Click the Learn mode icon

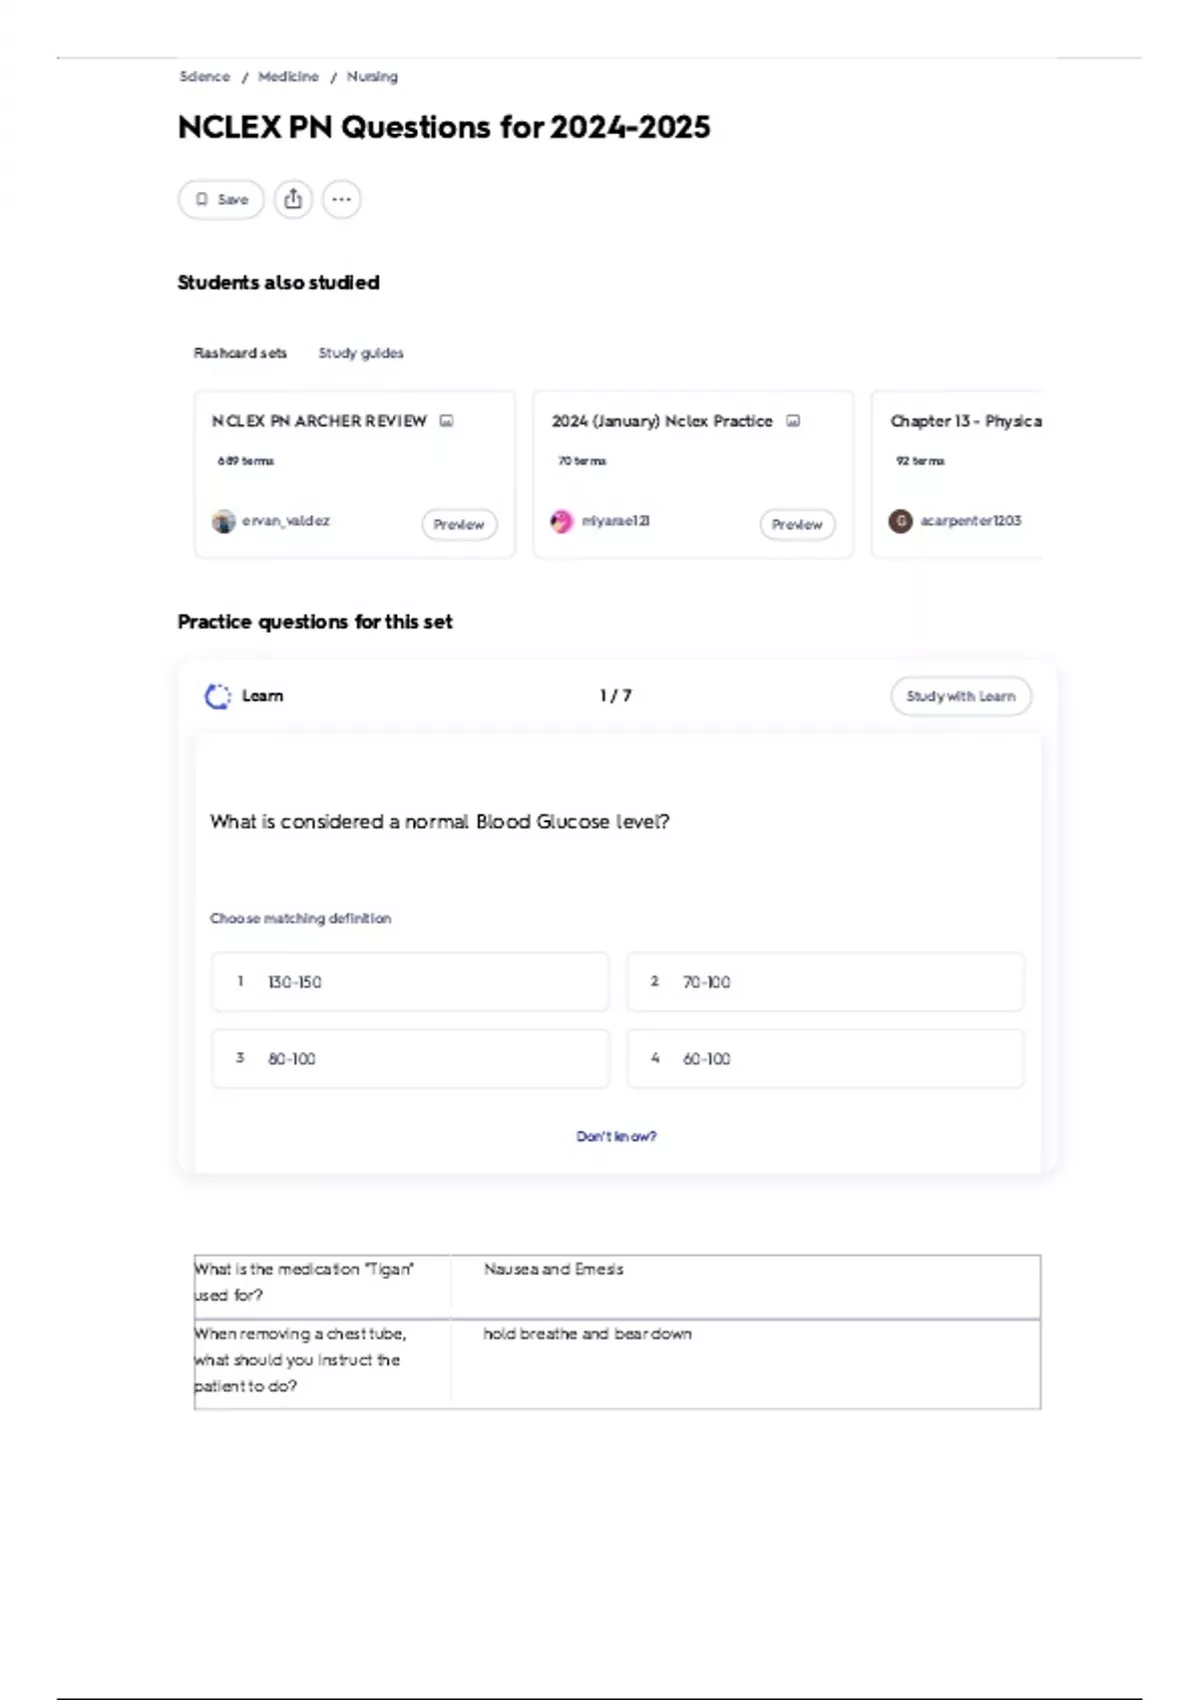click(x=217, y=696)
